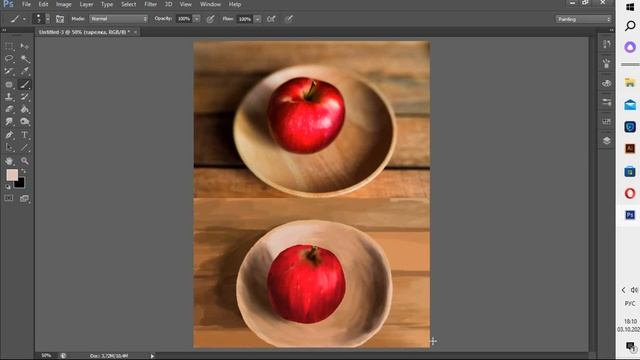
Task: Select the Brush tool in the toolbox
Action: (x=24, y=84)
